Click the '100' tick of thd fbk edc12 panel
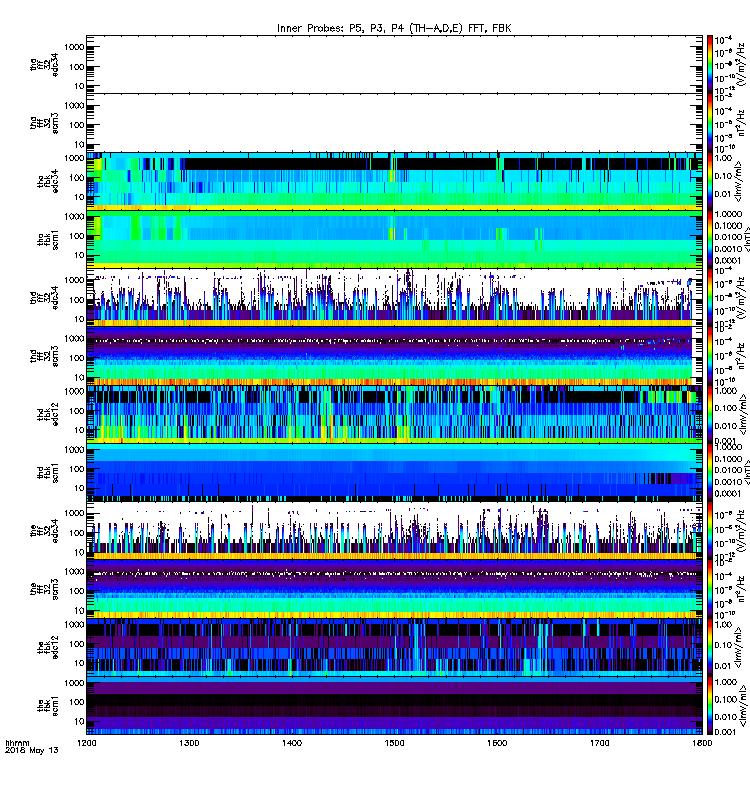Viewport: 750px width, 800px height. pos(77,411)
